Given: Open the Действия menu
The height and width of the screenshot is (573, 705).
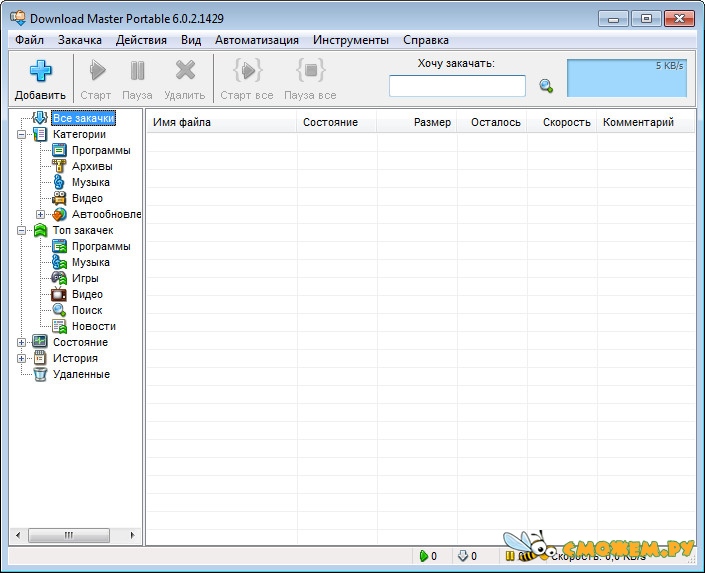Looking at the screenshot, I should coord(141,40).
